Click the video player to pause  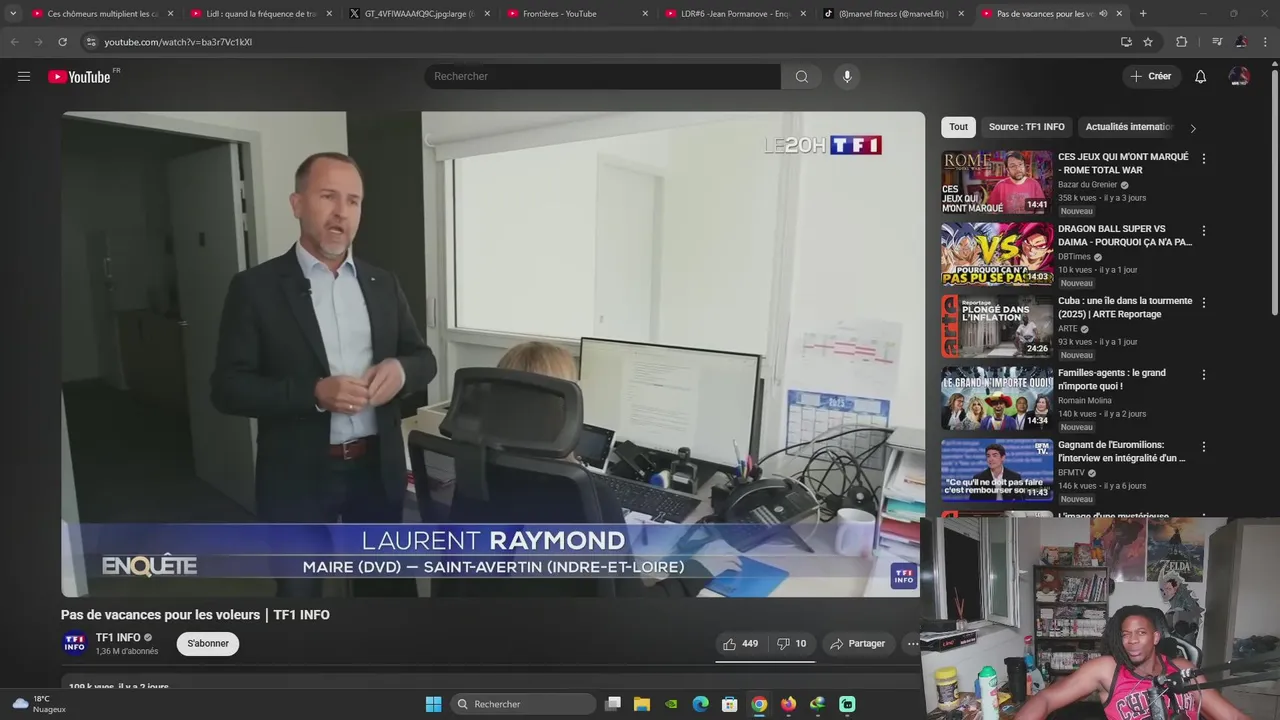click(x=493, y=354)
